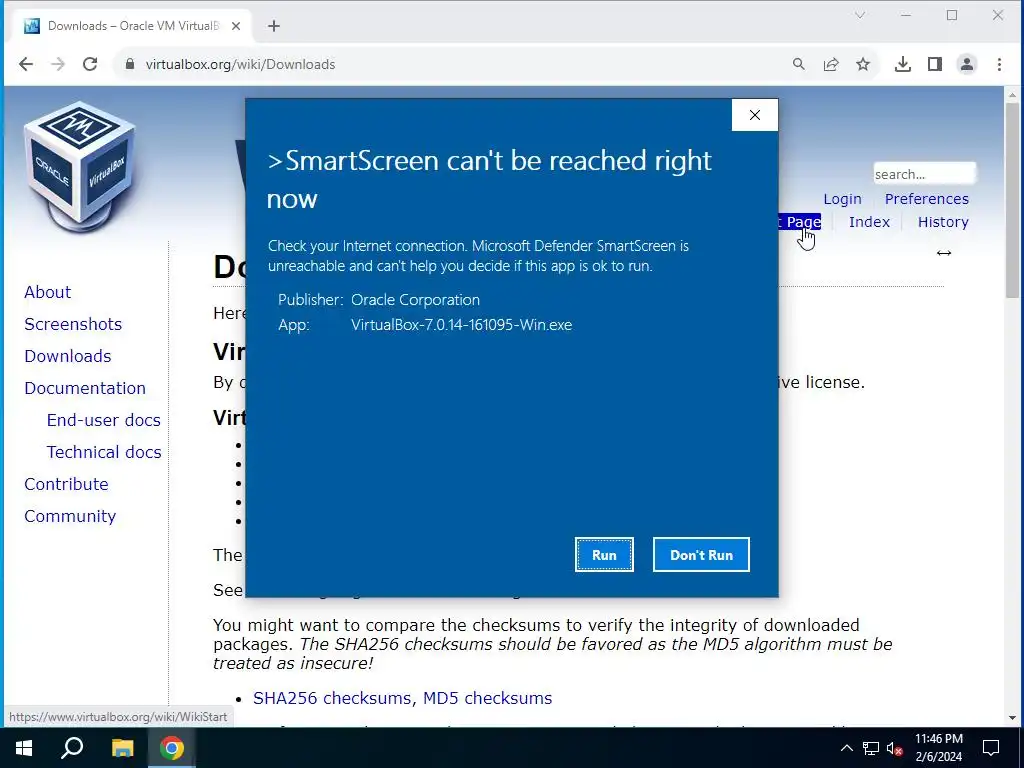1024x768 pixels.
Task: Open a new Chrome tab
Action: click(x=274, y=26)
